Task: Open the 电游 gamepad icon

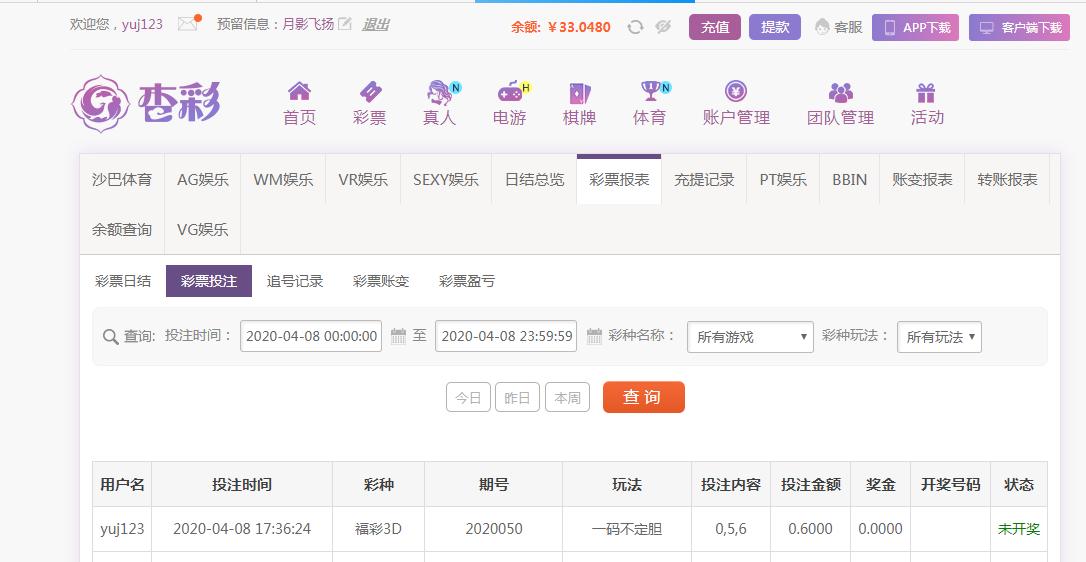Action: [510, 92]
